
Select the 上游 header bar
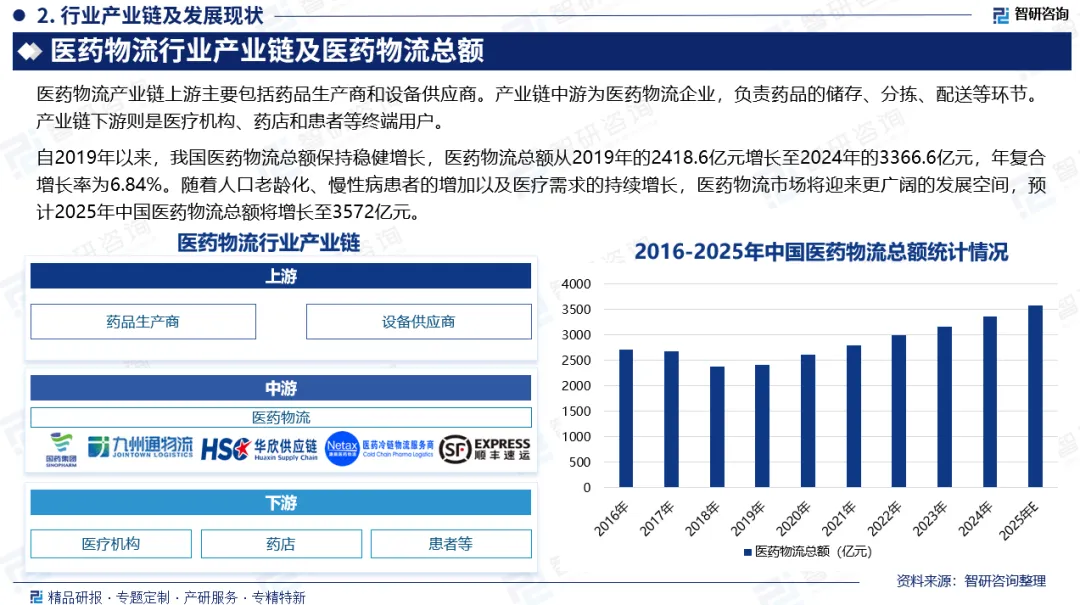click(280, 276)
